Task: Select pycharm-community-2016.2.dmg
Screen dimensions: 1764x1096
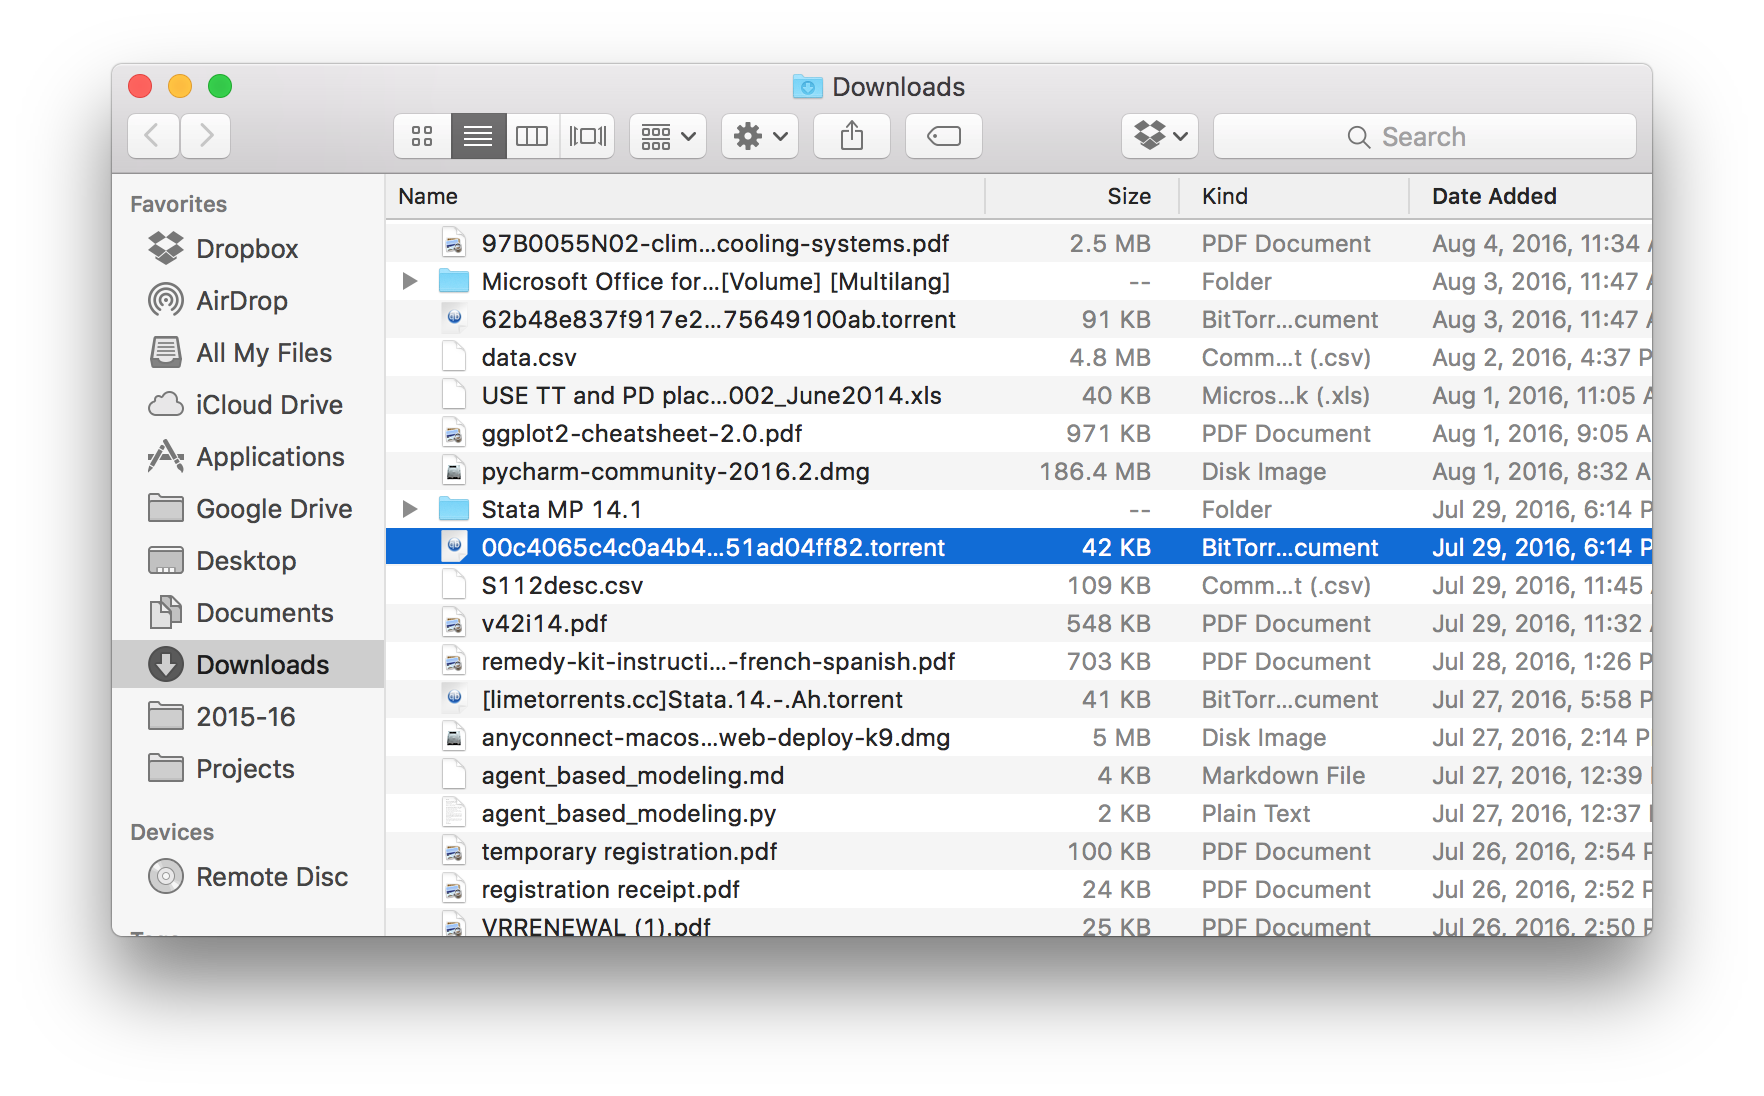Action: (x=1019, y=472)
